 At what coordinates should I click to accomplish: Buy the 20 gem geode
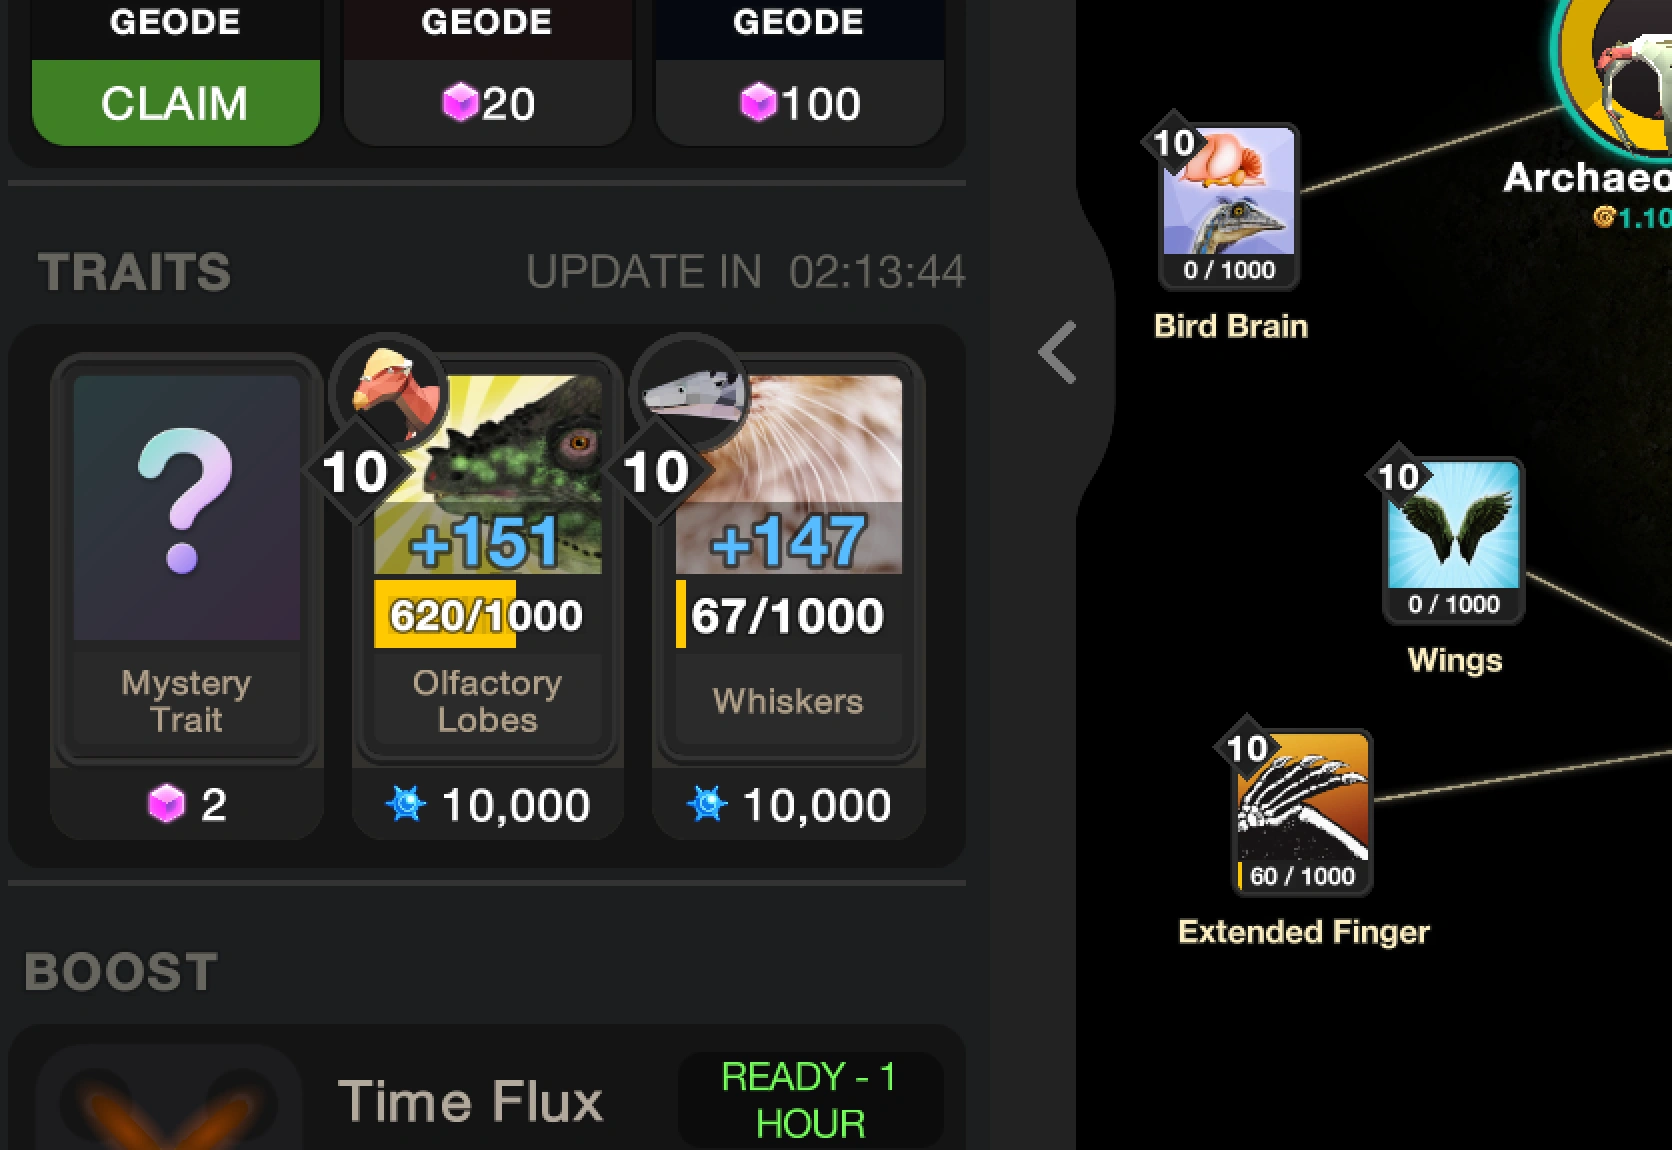(488, 102)
